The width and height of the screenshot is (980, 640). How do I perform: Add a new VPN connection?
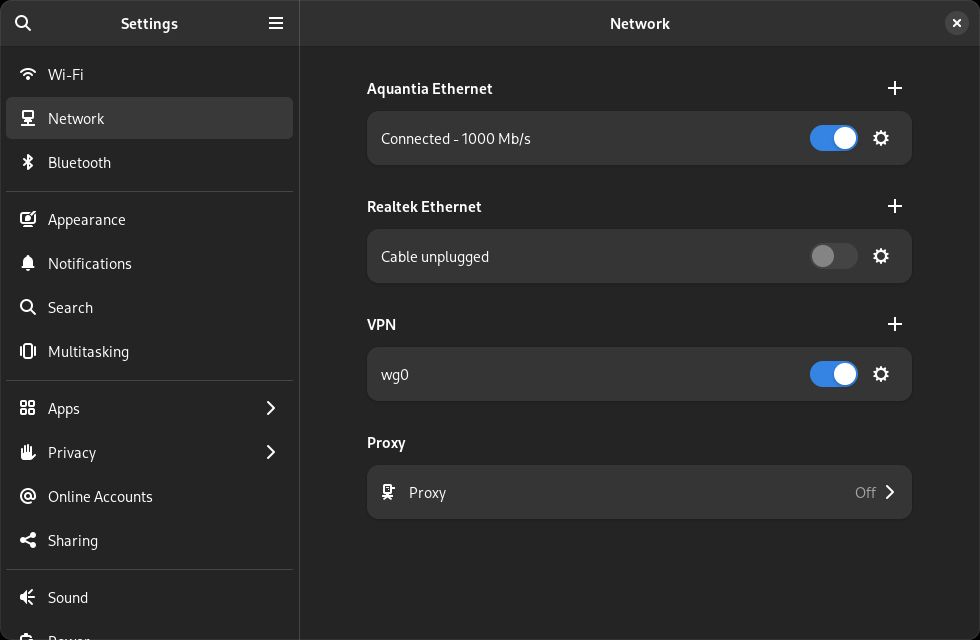(894, 324)
